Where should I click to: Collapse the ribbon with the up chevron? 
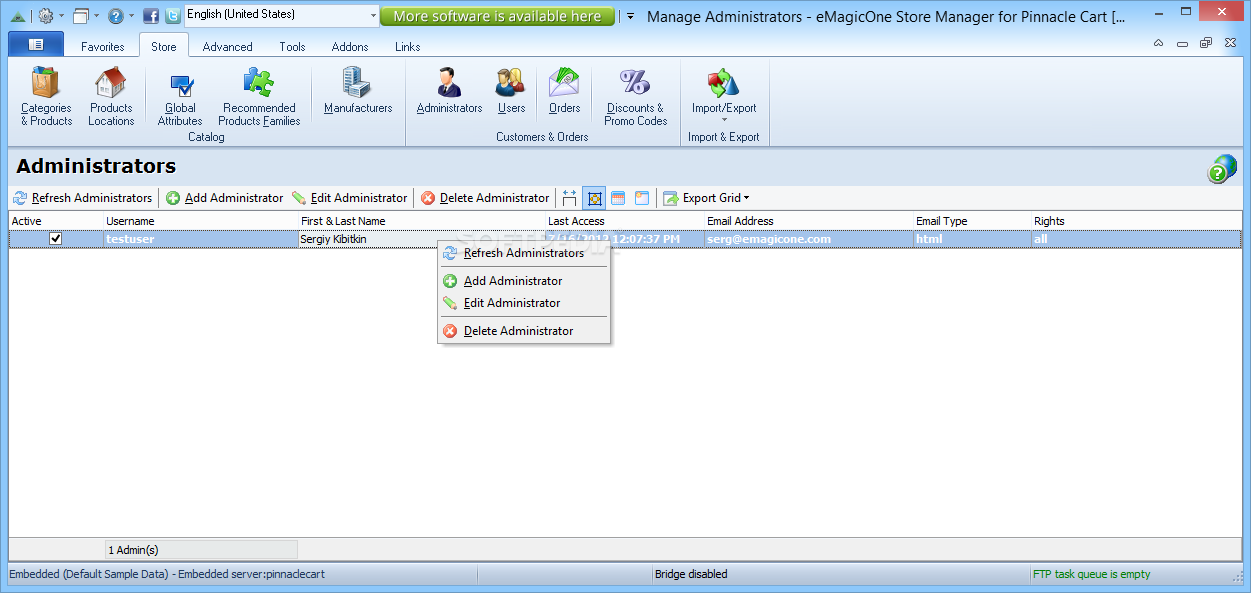coord(1158,43)
